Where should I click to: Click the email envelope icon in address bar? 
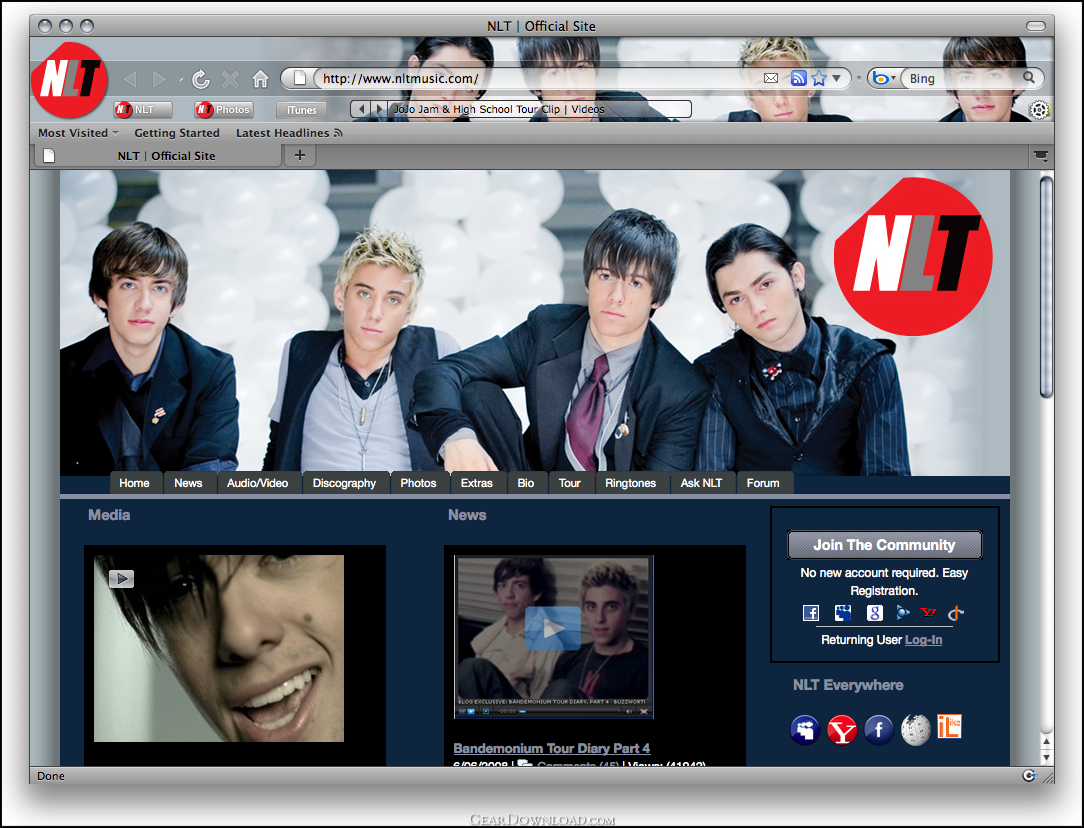771,78
